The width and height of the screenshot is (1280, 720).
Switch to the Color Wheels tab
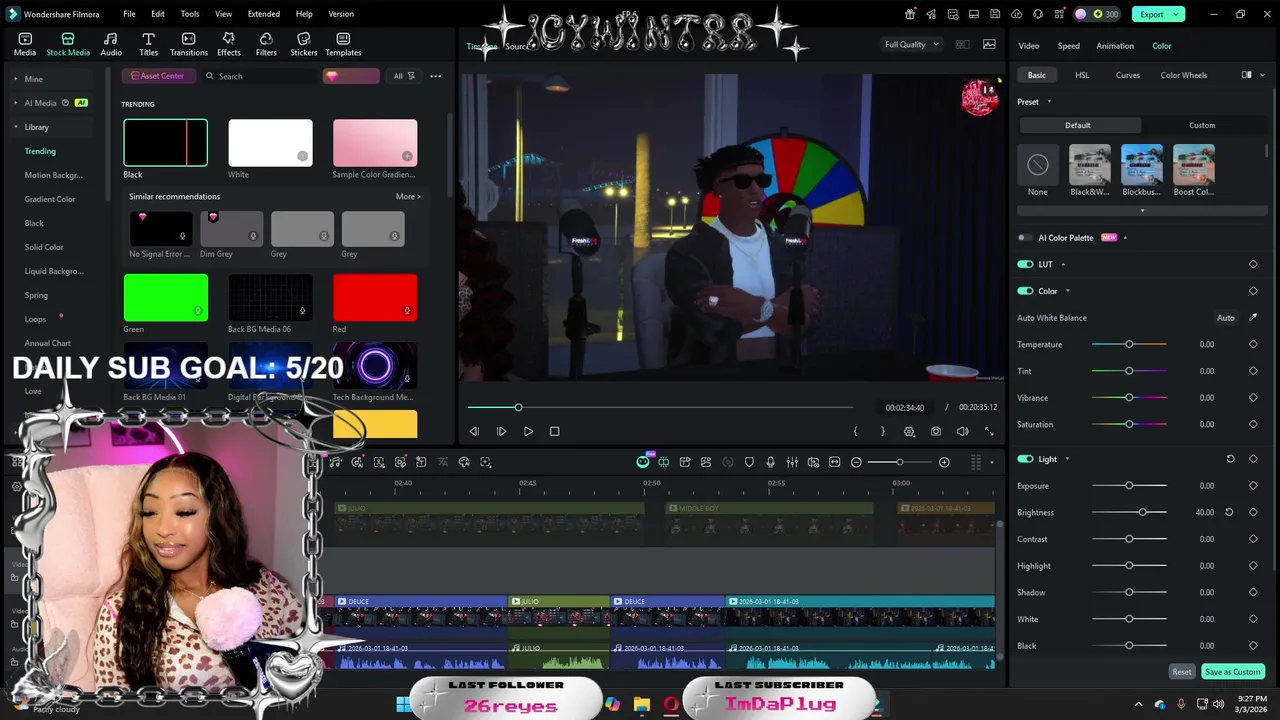pyautogui.click(x=1184, y=75)
